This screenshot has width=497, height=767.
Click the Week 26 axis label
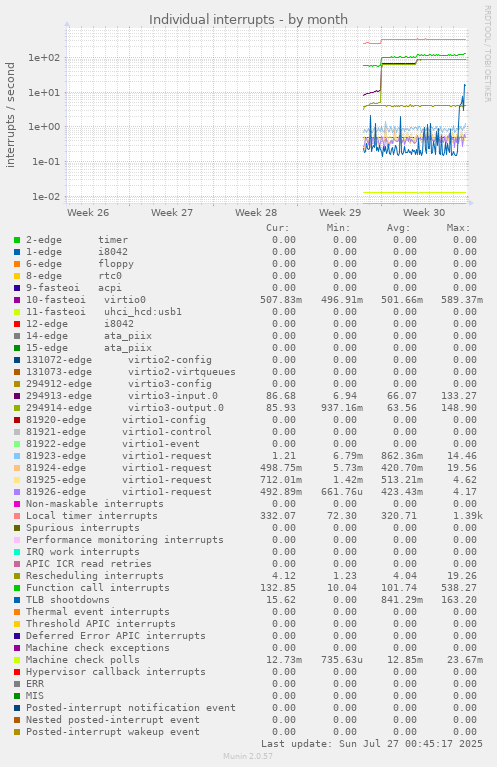pyautogui.click(x=88, y=213)
